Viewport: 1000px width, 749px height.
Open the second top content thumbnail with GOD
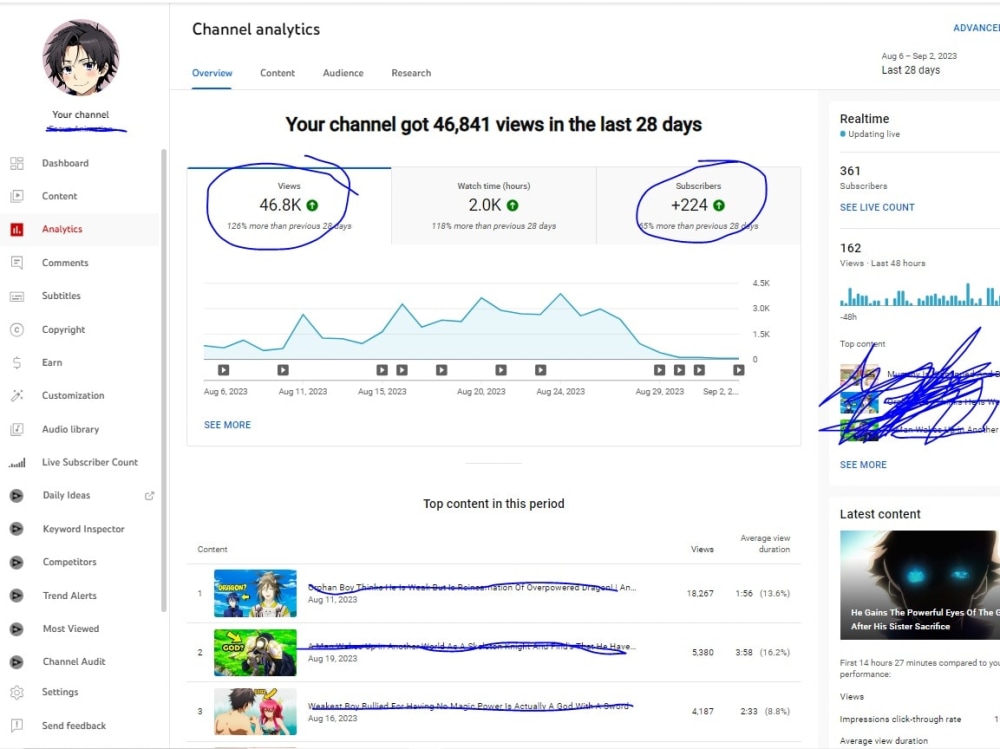255,653
